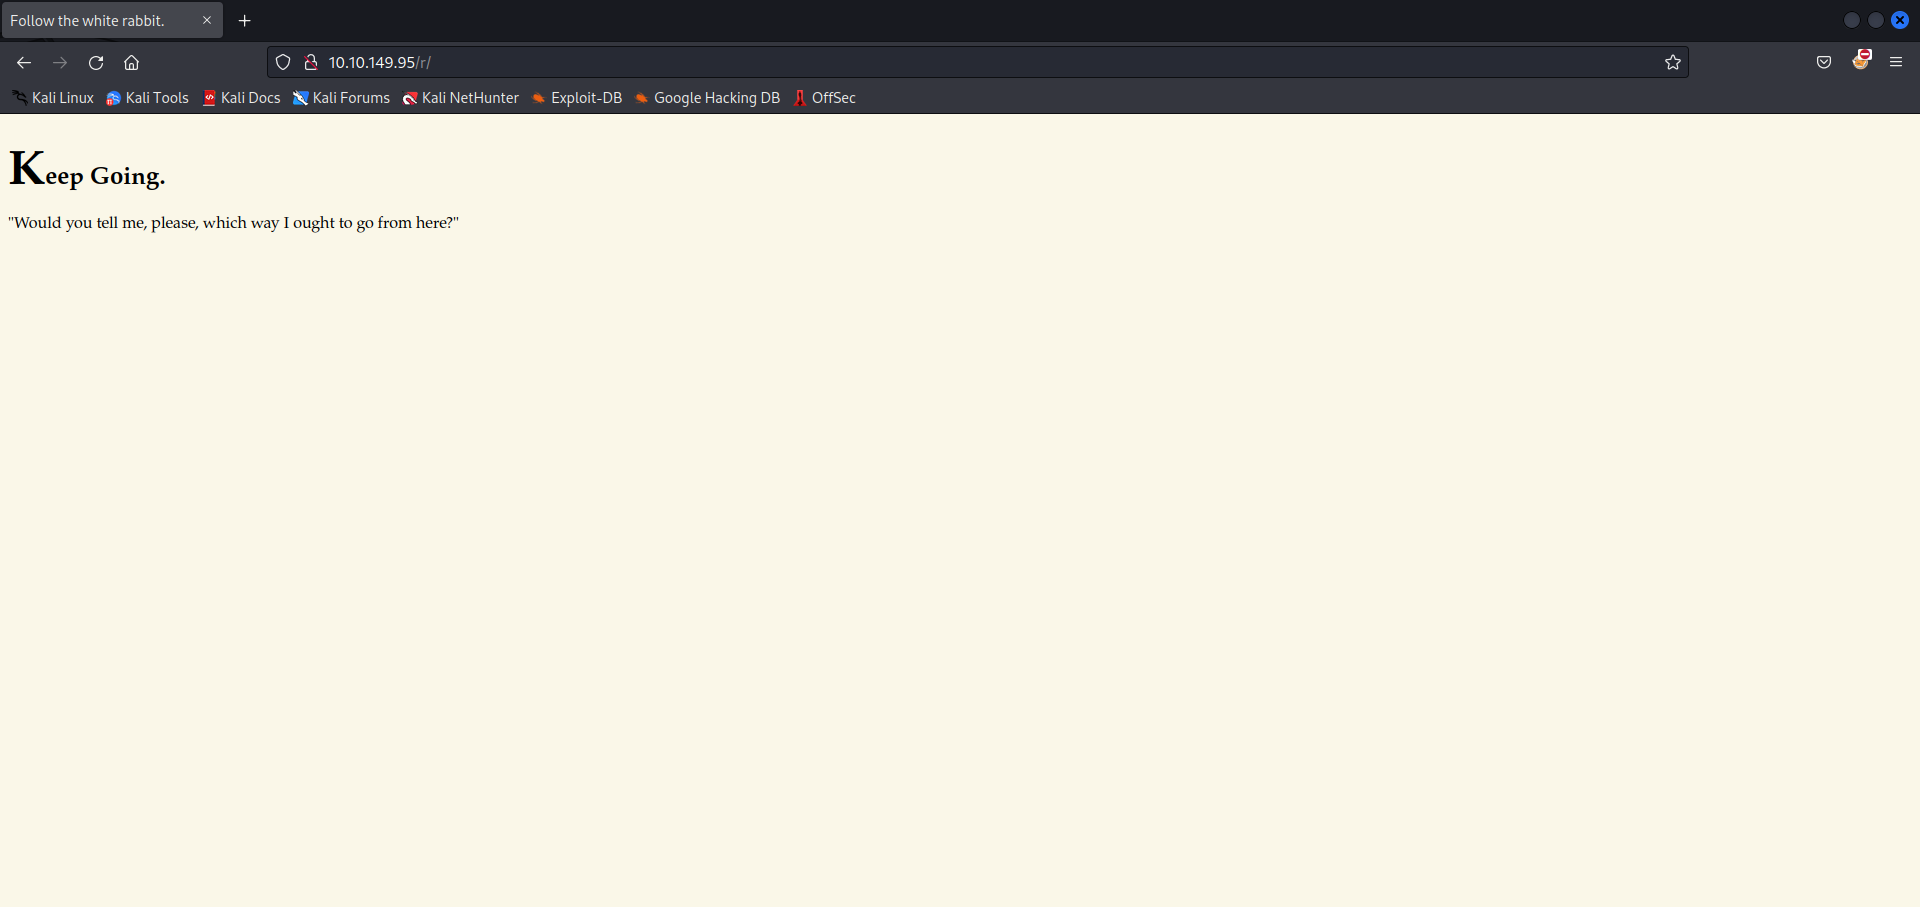Bookmark this page with the star icon

click(x=1673, y=62)
